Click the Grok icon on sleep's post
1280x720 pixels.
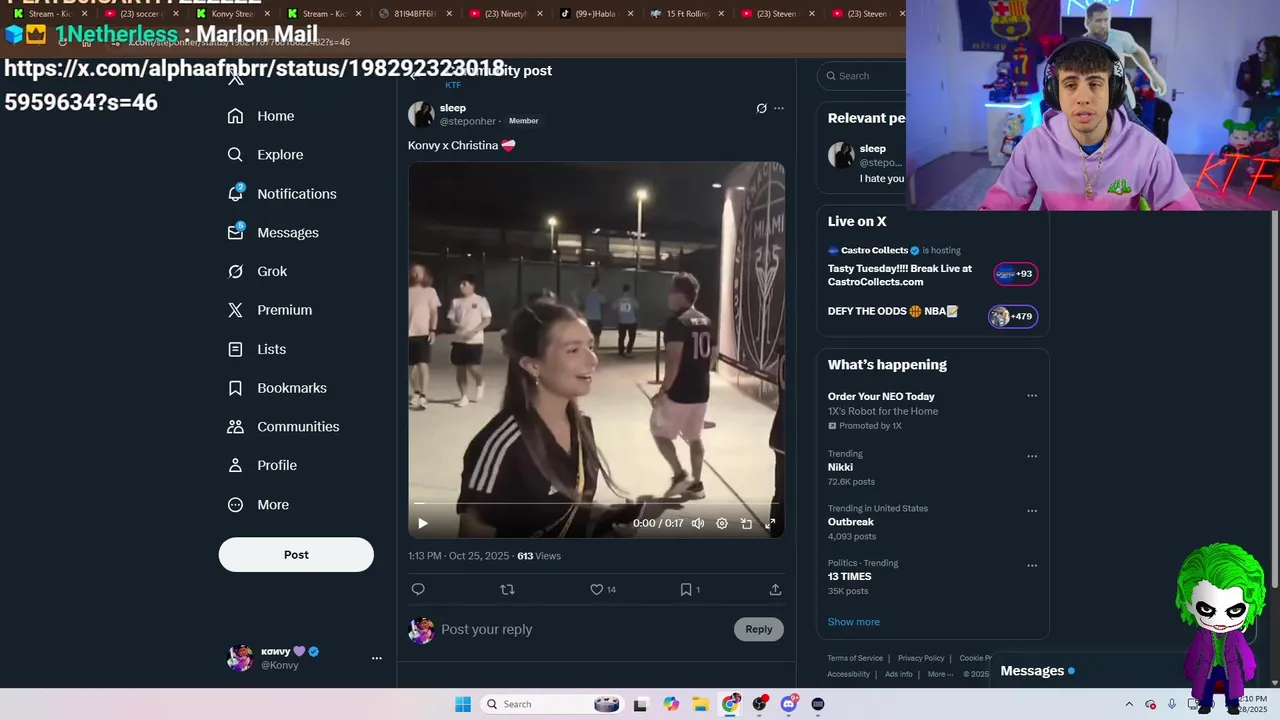pos(761,108)
